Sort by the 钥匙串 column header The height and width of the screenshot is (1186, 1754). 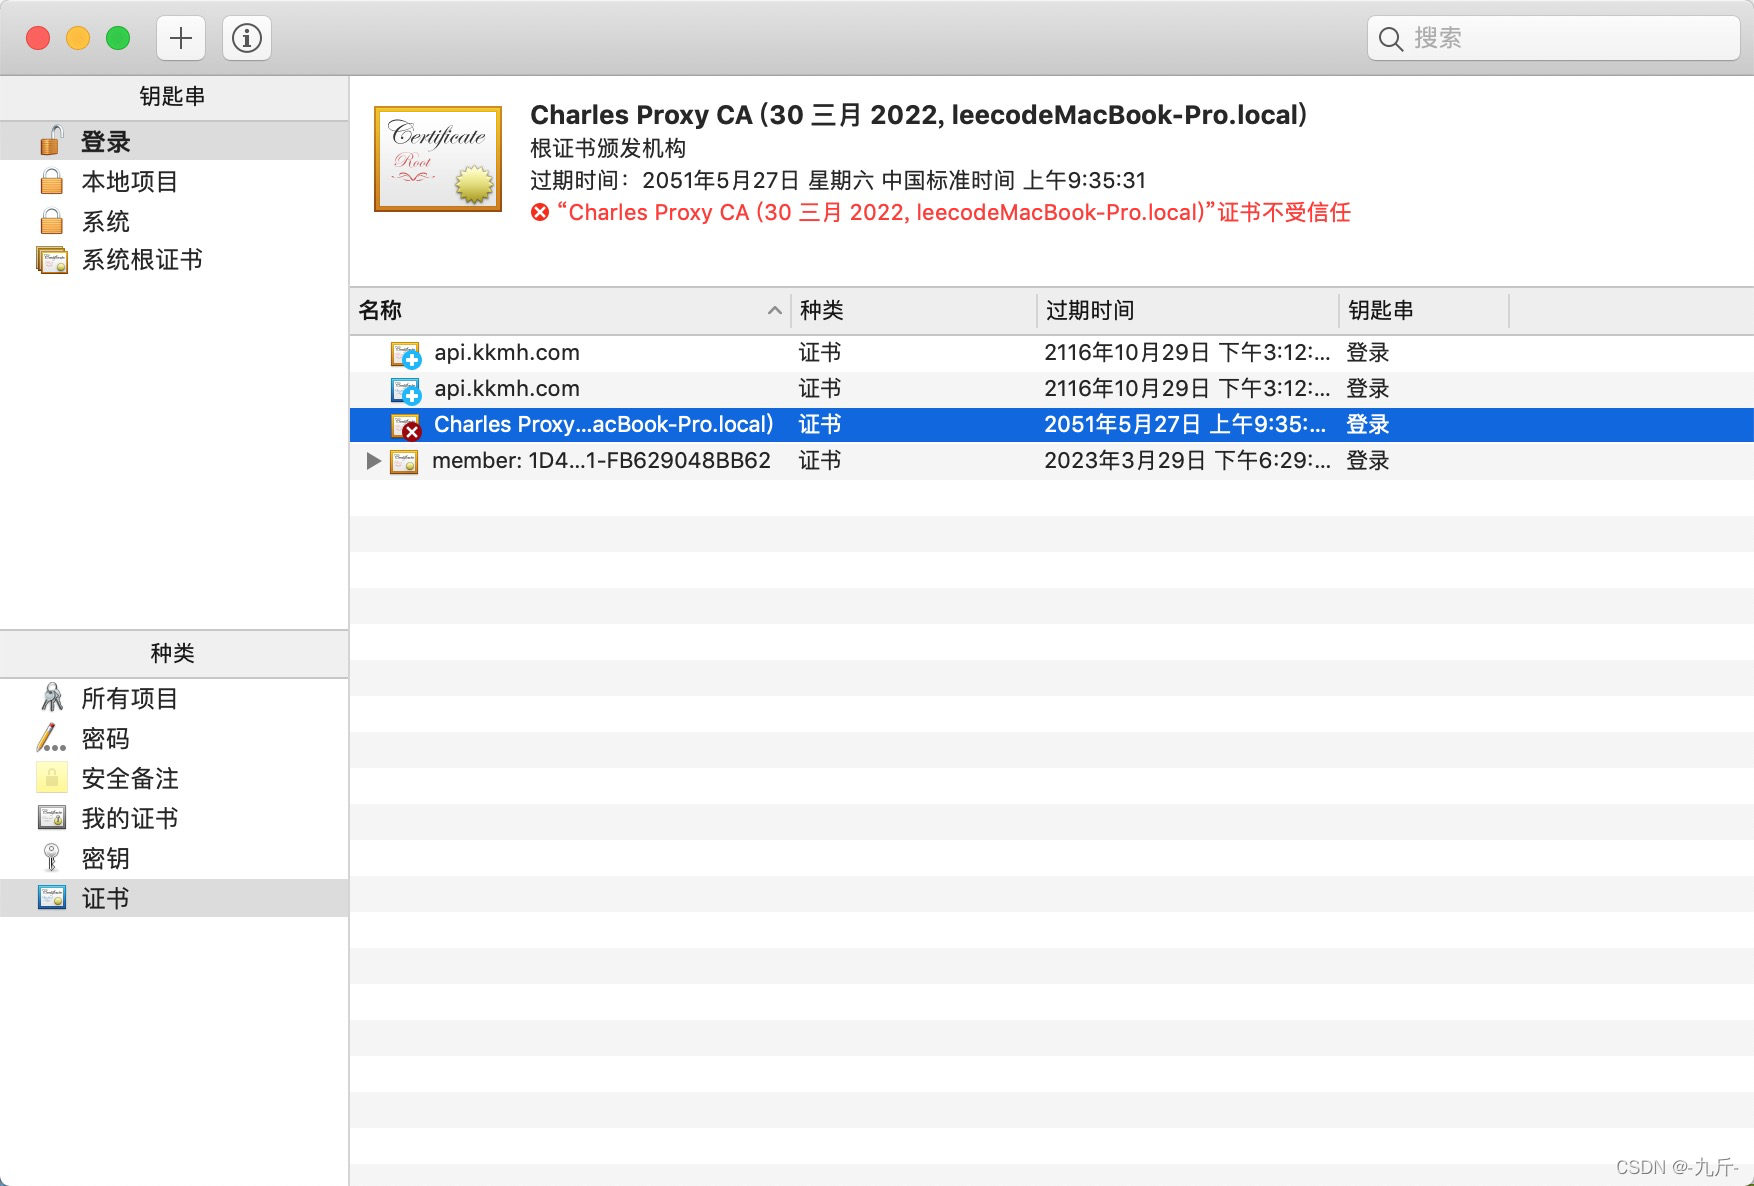tap(1424, 310)
